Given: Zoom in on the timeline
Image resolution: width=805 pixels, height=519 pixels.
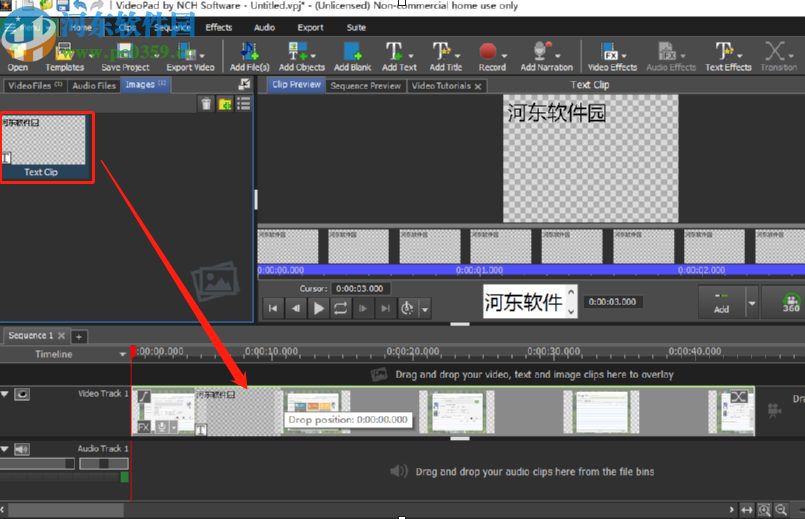Looking at the screenshot, I should (764, 510).
